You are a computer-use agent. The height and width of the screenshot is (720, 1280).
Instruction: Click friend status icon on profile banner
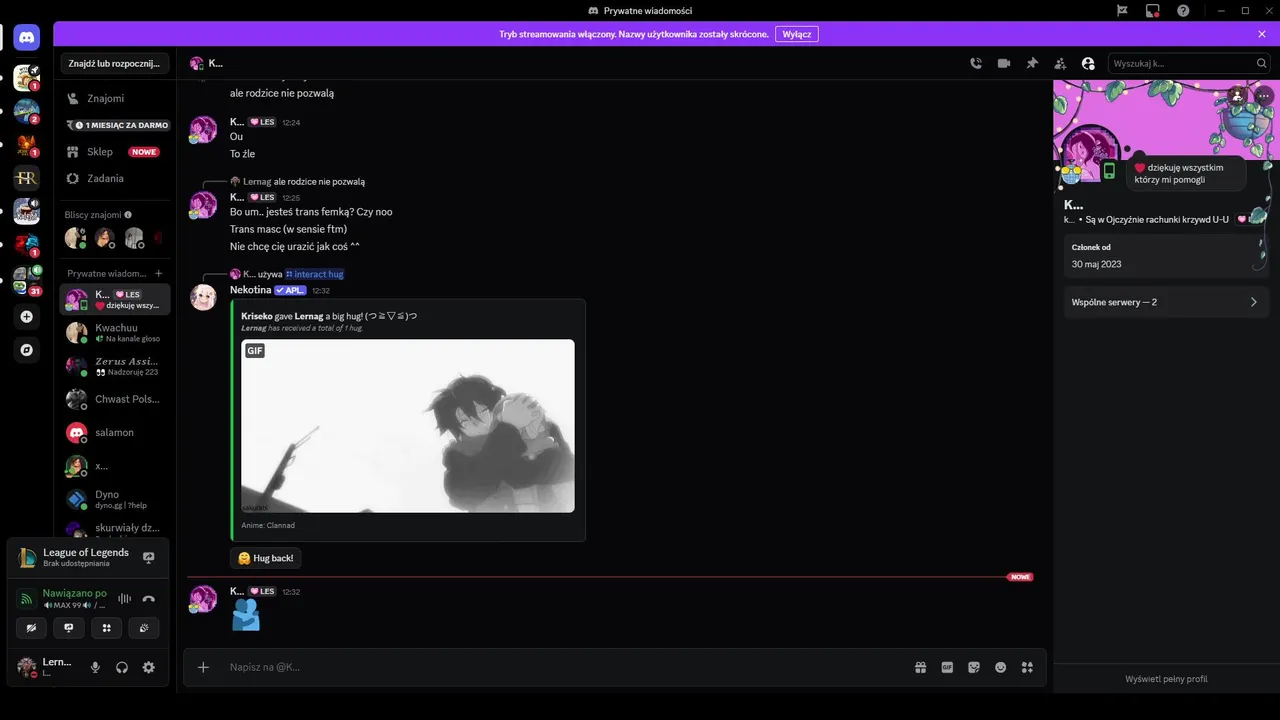(x=1237, y=95)
